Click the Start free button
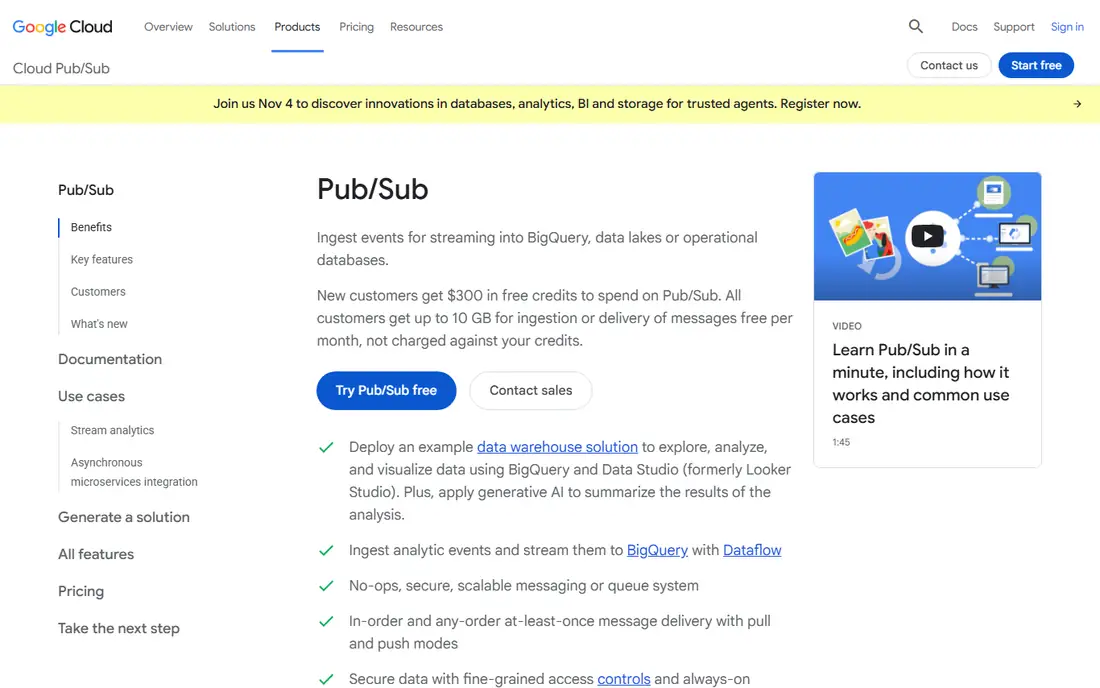The height and width of the screenshot is (688, 1100). (x=1035, y=65)
